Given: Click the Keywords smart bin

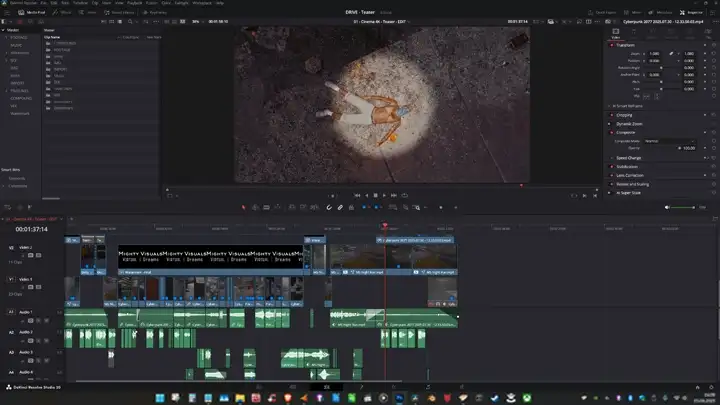Looking at the screenshot, I should [18, 178].
